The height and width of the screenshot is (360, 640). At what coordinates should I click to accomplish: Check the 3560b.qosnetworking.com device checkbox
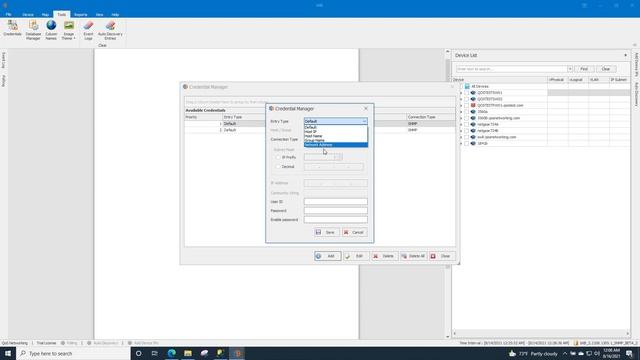coord(467,118)
